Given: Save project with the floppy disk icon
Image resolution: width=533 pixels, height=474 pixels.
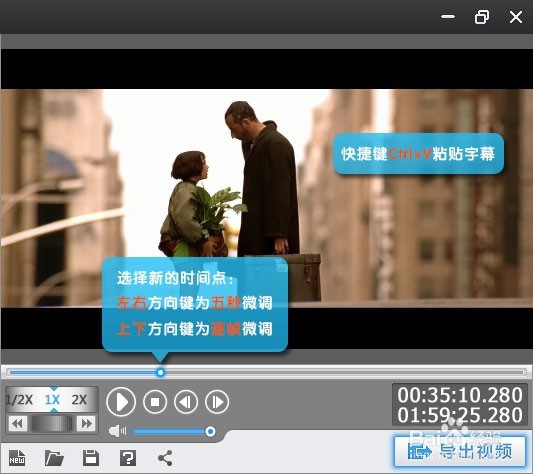Looking at the screenshot, I should point(91,458).
